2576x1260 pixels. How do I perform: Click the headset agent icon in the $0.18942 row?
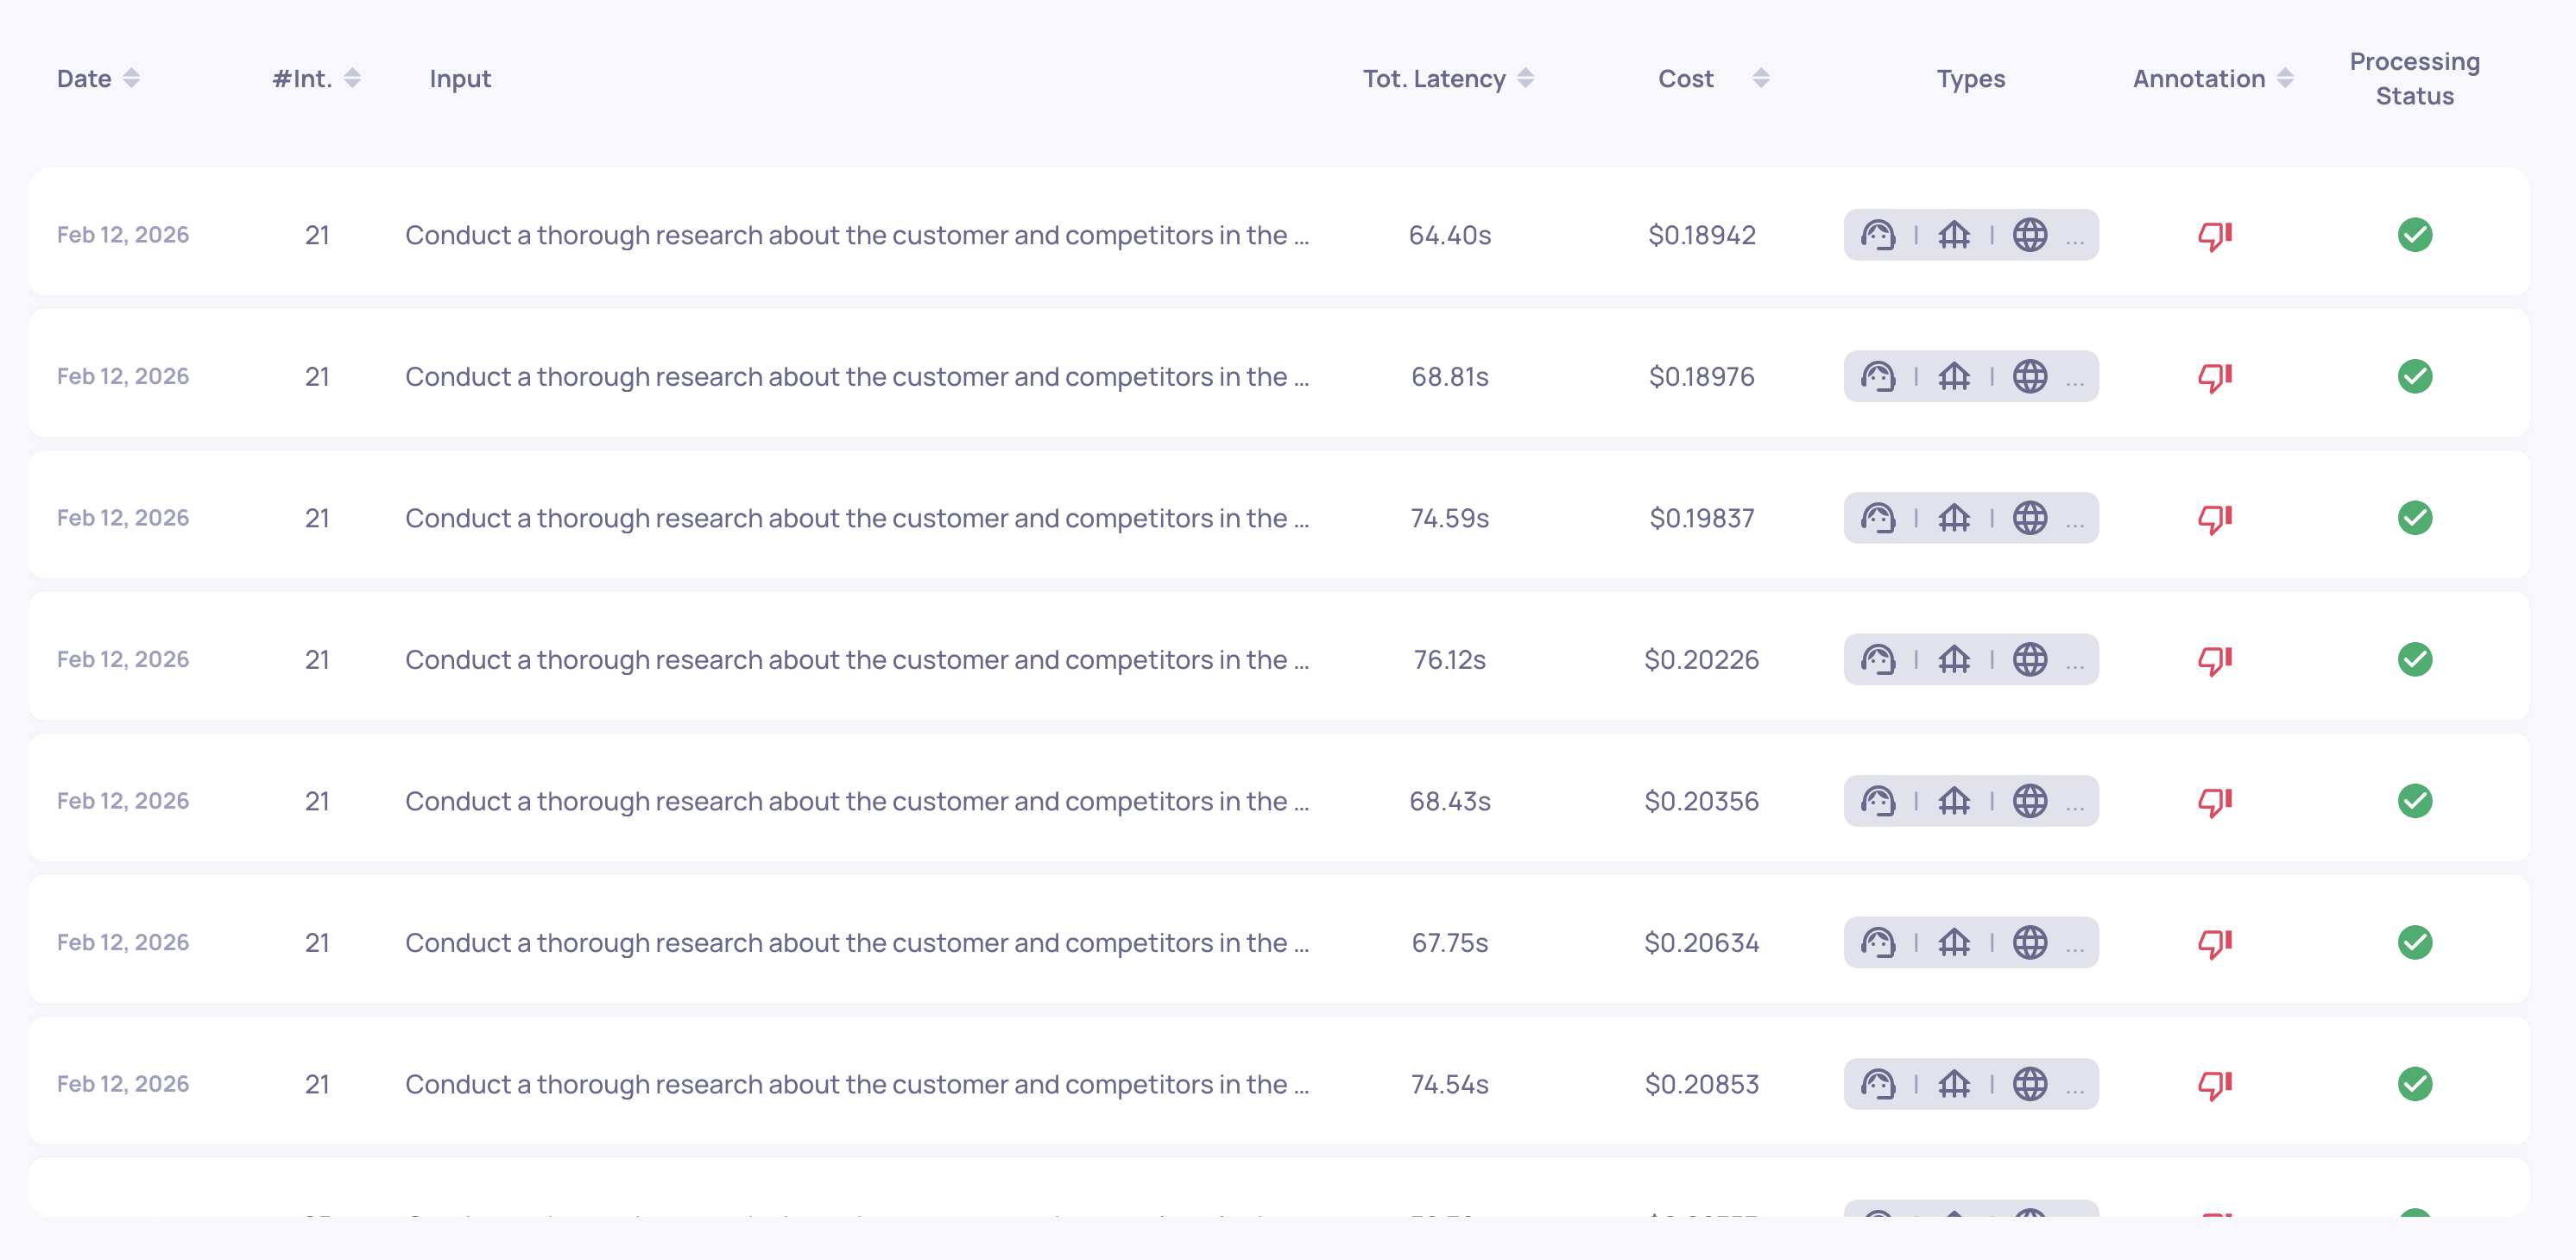pos(1877,235)
